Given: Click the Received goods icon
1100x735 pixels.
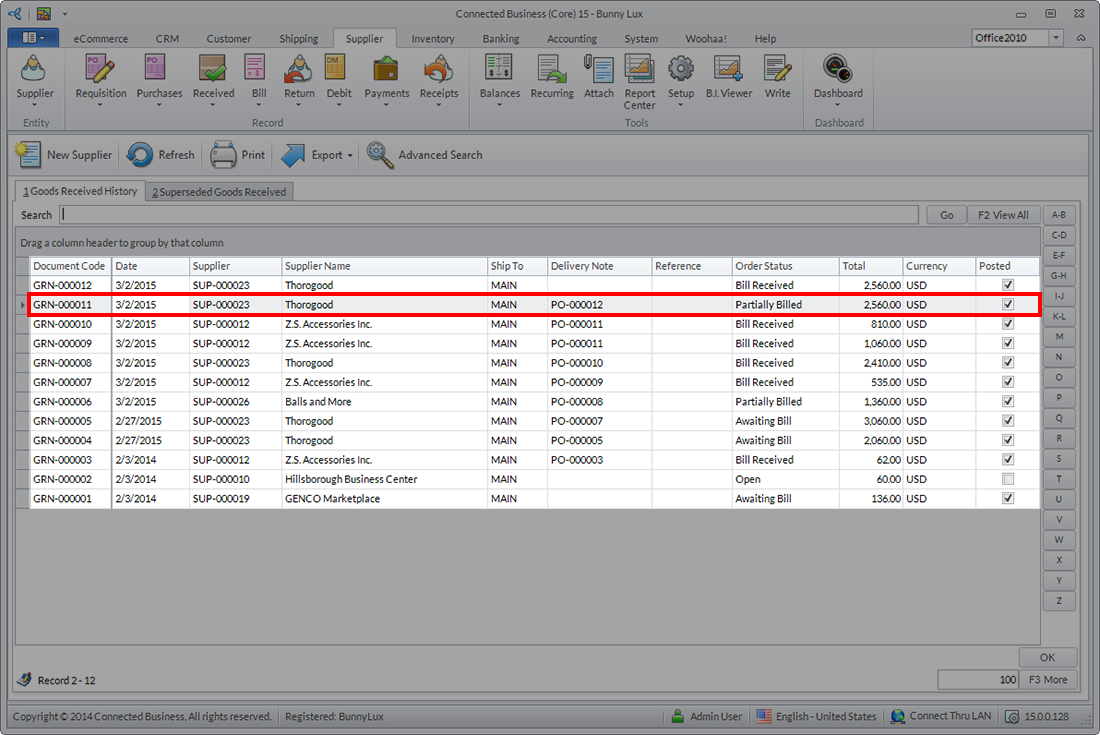Looking at the screenshot, I should tap(213, 69).
